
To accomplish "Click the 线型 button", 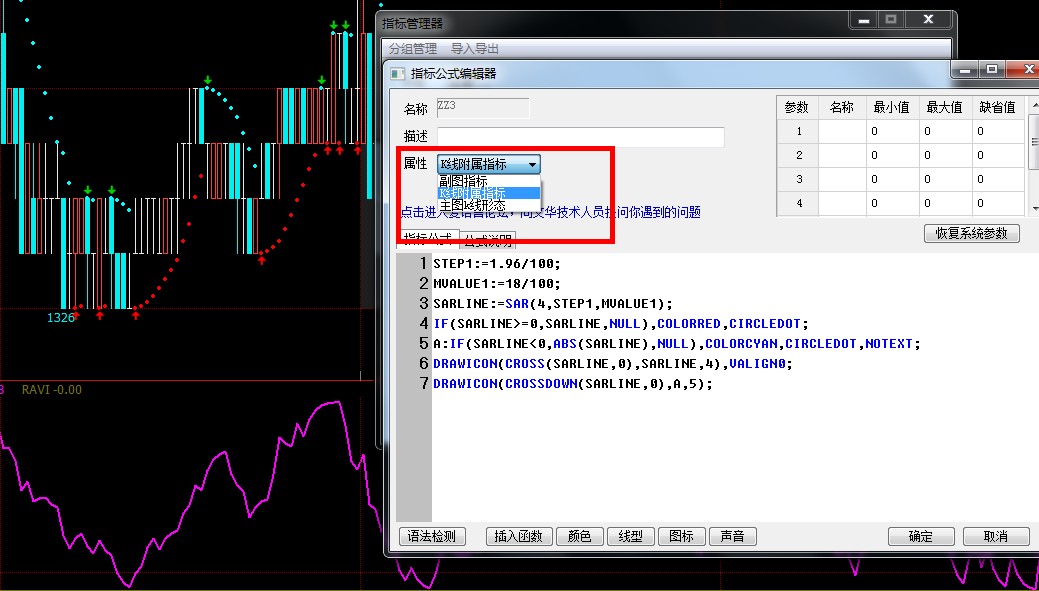I will click(x=630, y=537).
